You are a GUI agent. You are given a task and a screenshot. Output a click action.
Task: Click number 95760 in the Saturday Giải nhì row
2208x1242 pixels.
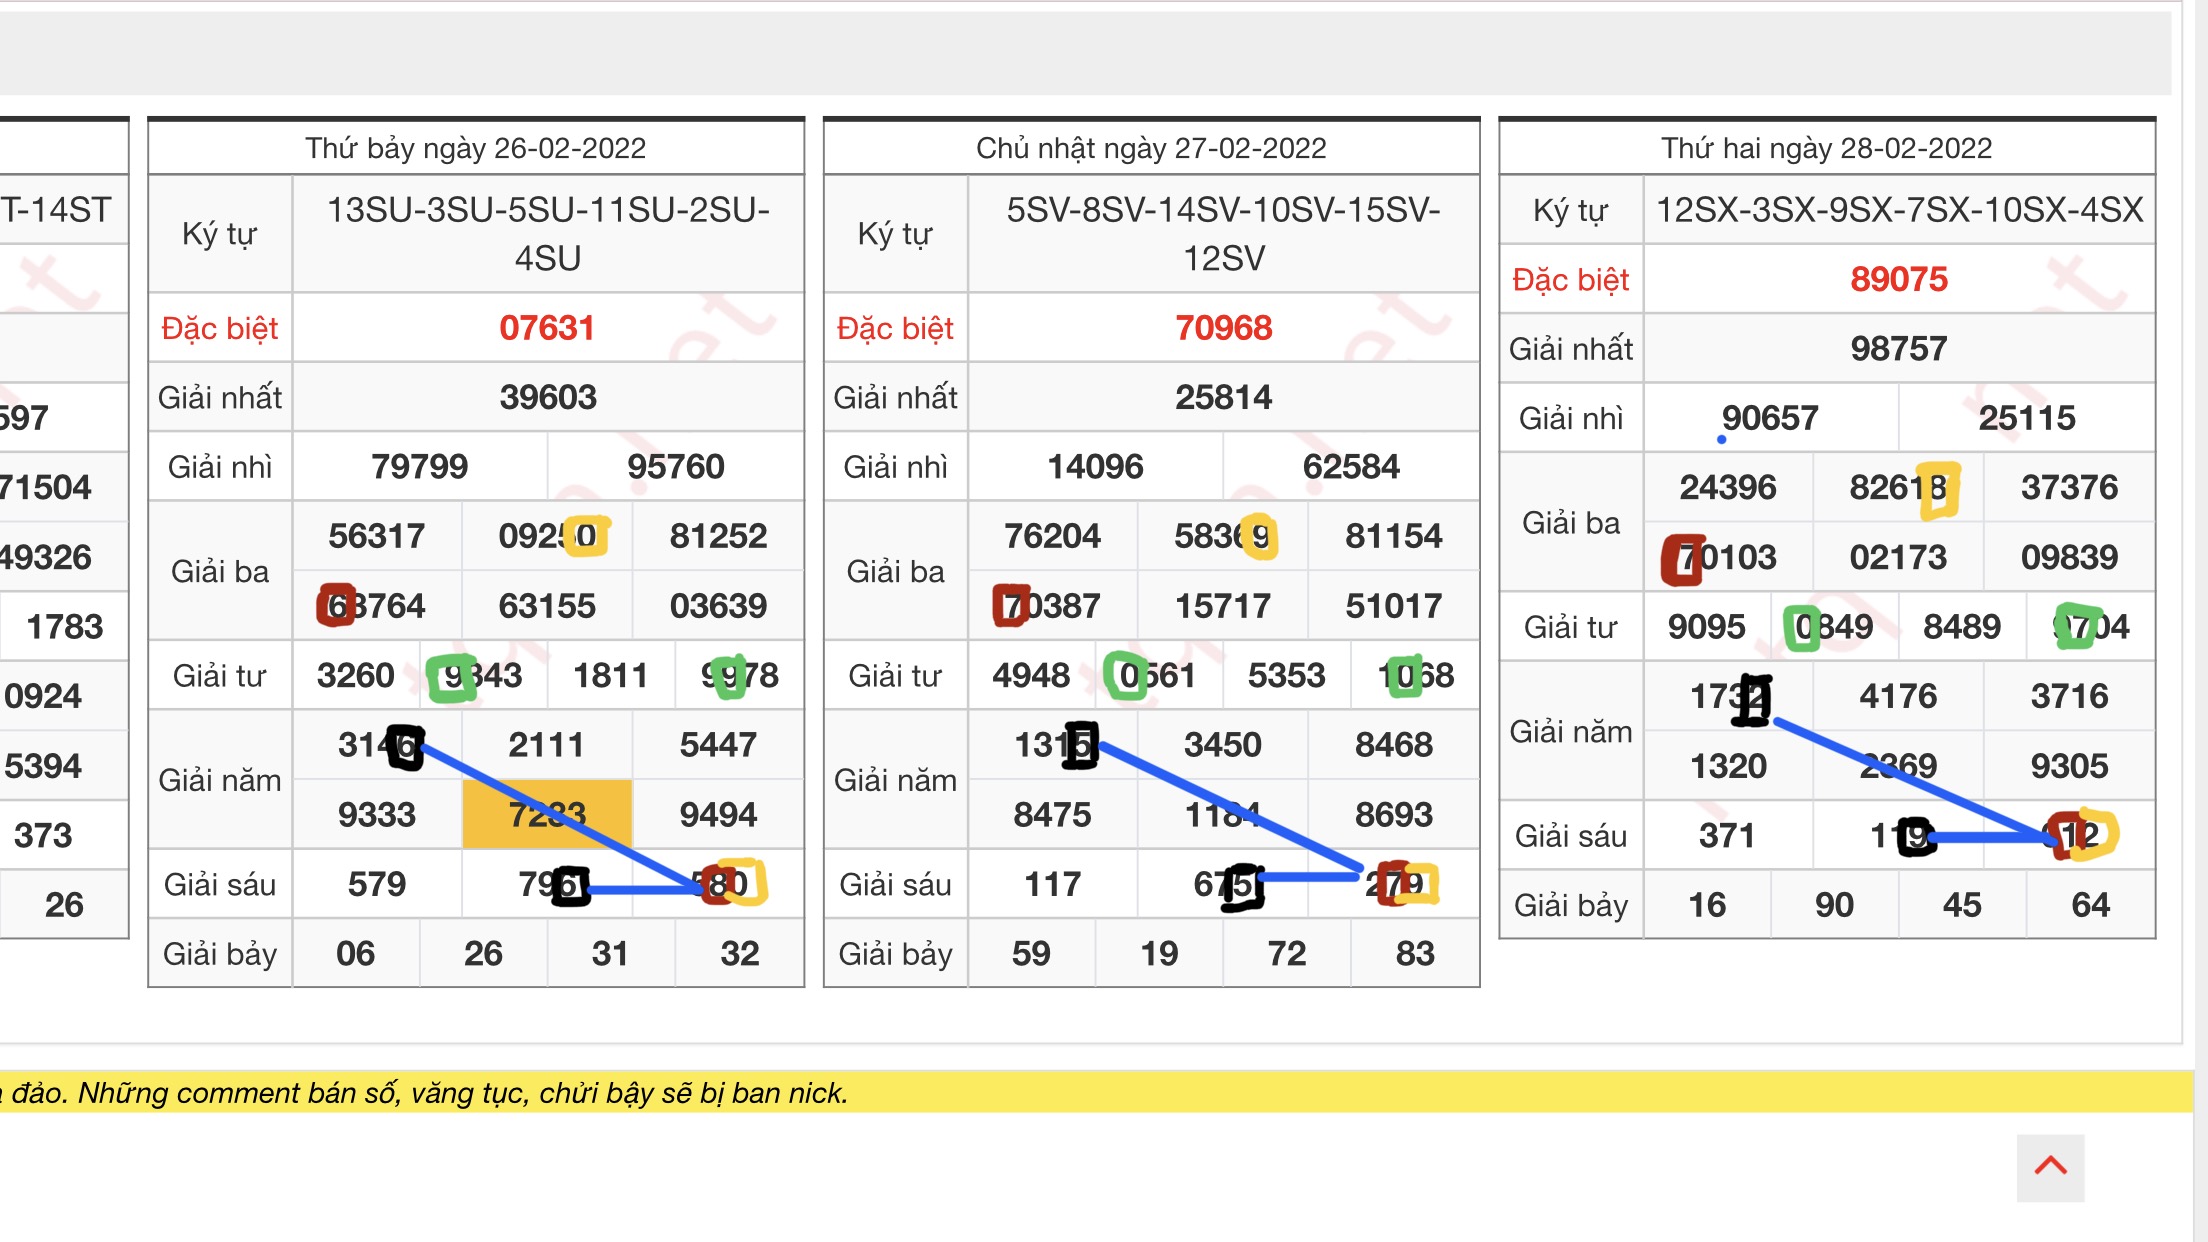pyautogui.click(x=675, y=466)
